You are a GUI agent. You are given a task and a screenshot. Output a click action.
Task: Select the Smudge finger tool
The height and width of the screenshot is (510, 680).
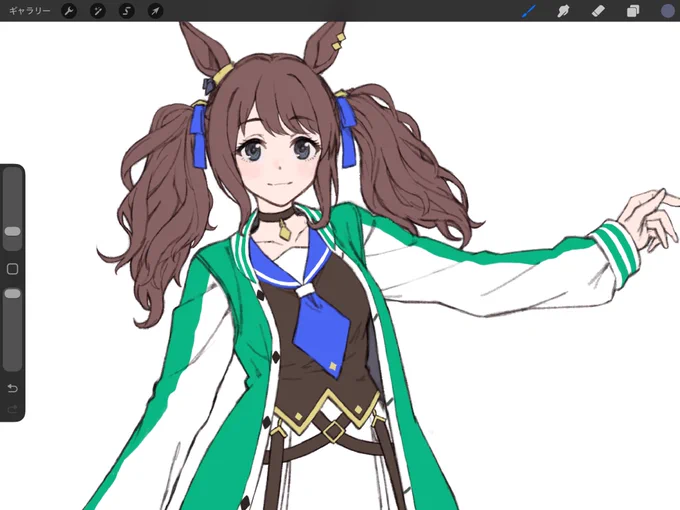click(x=563, y=11)
